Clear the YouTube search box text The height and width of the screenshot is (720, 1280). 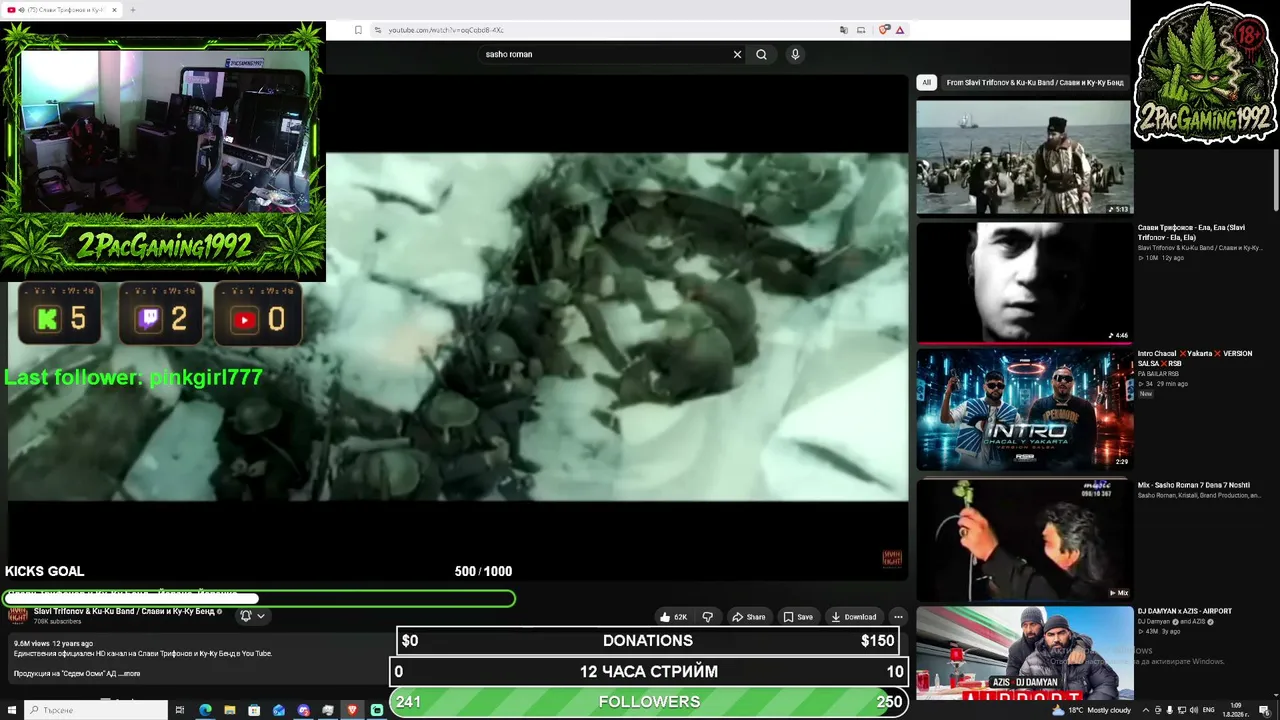point(737,54)
